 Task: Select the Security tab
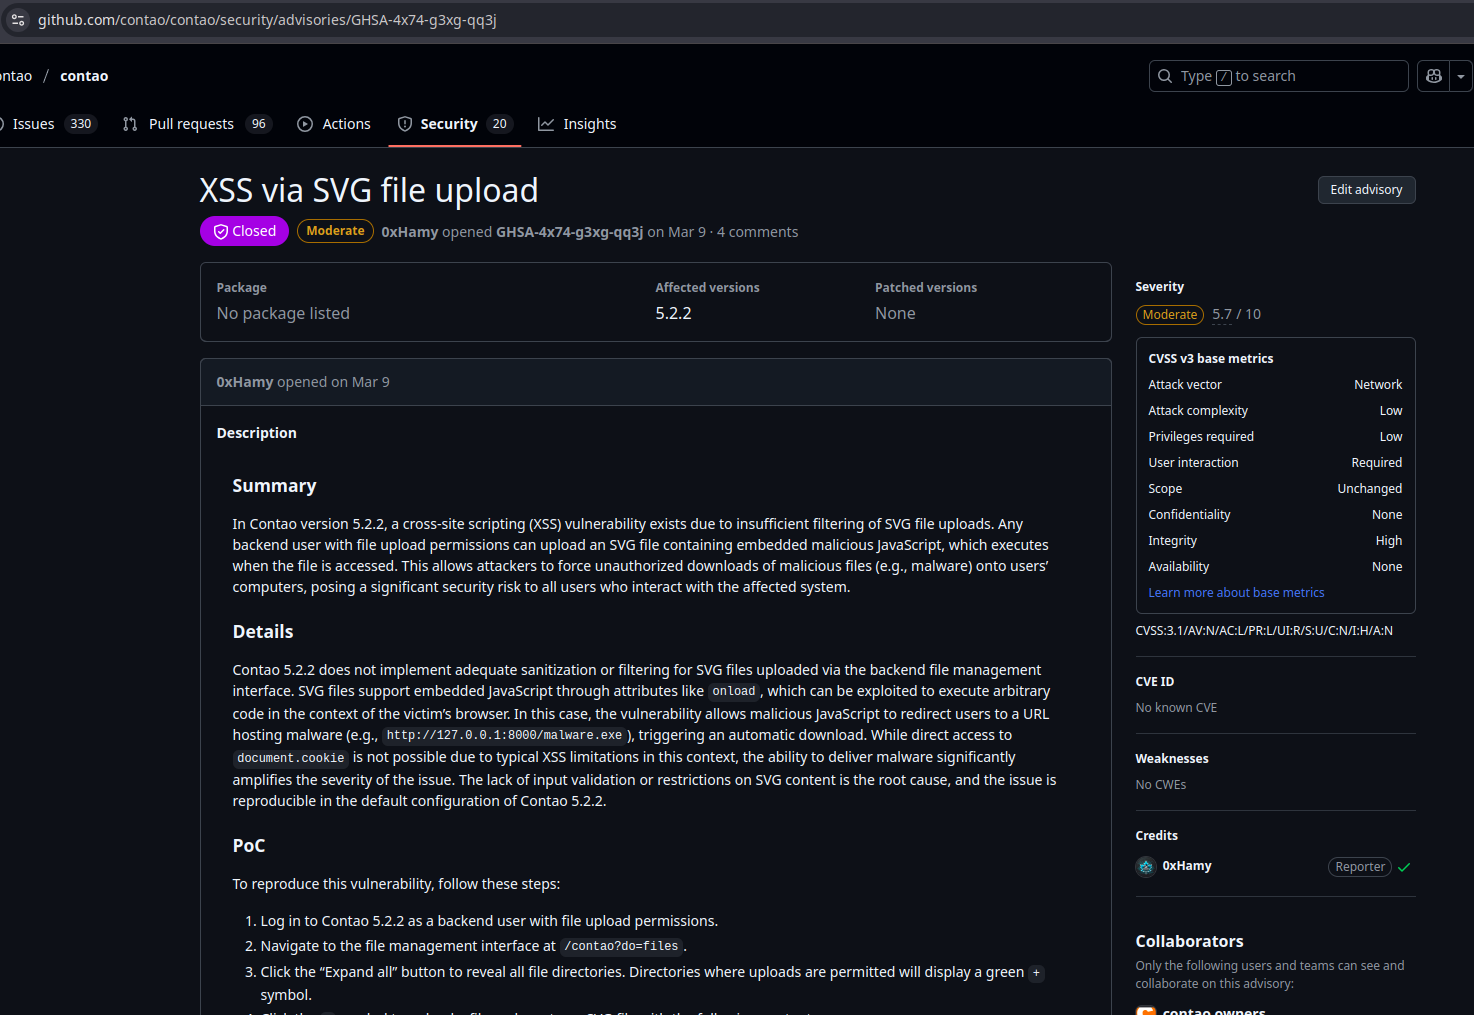pyautogui.click(x=455, y=124)
